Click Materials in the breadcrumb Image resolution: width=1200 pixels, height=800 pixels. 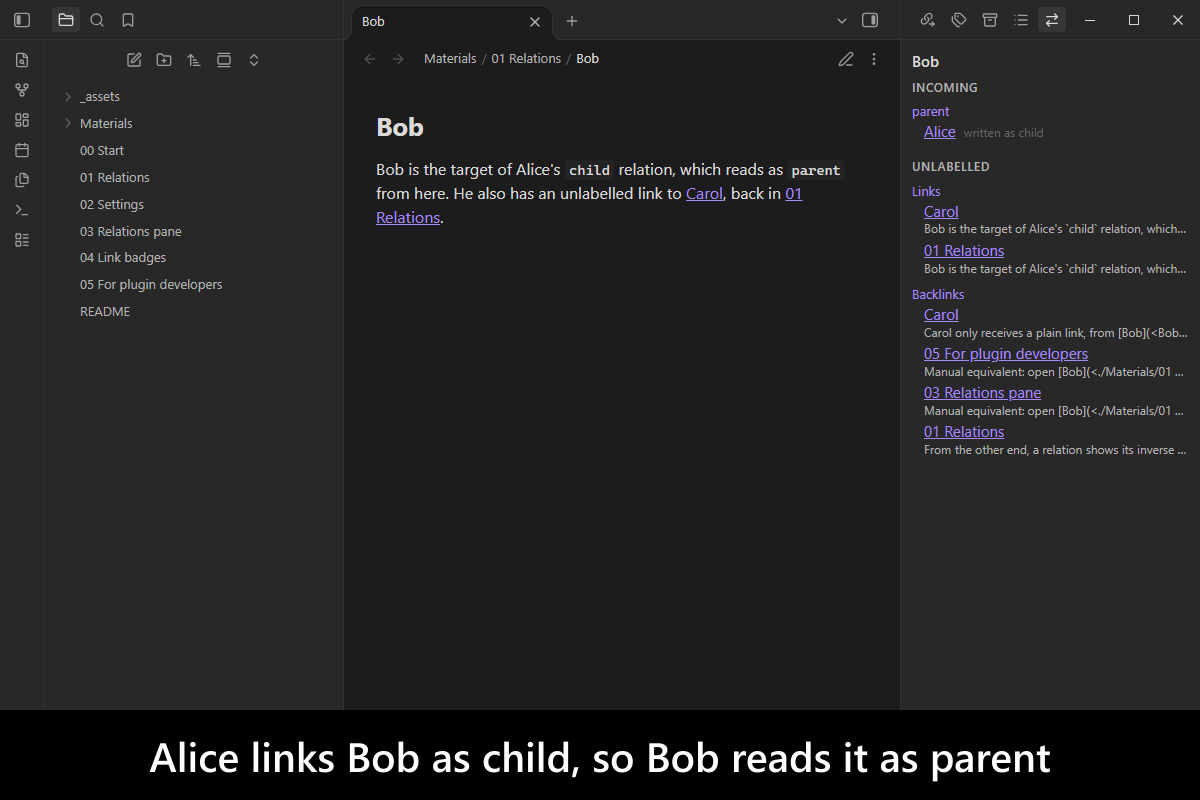coord(450,59)
